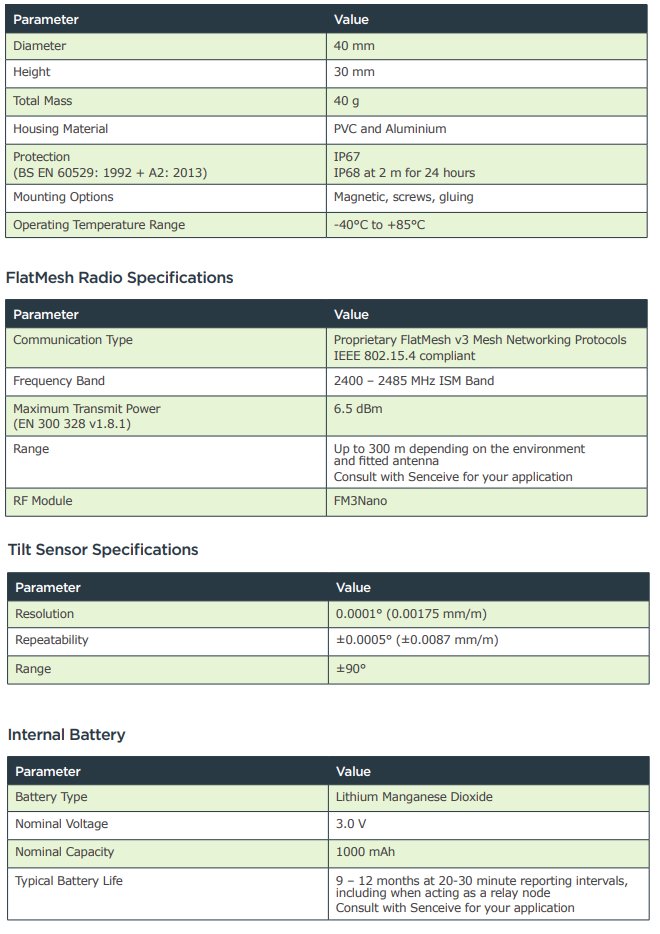The width and height of the screenshot is (660, 934).
Task: Select the Mounting Options label
Action: tap(63, 197)
